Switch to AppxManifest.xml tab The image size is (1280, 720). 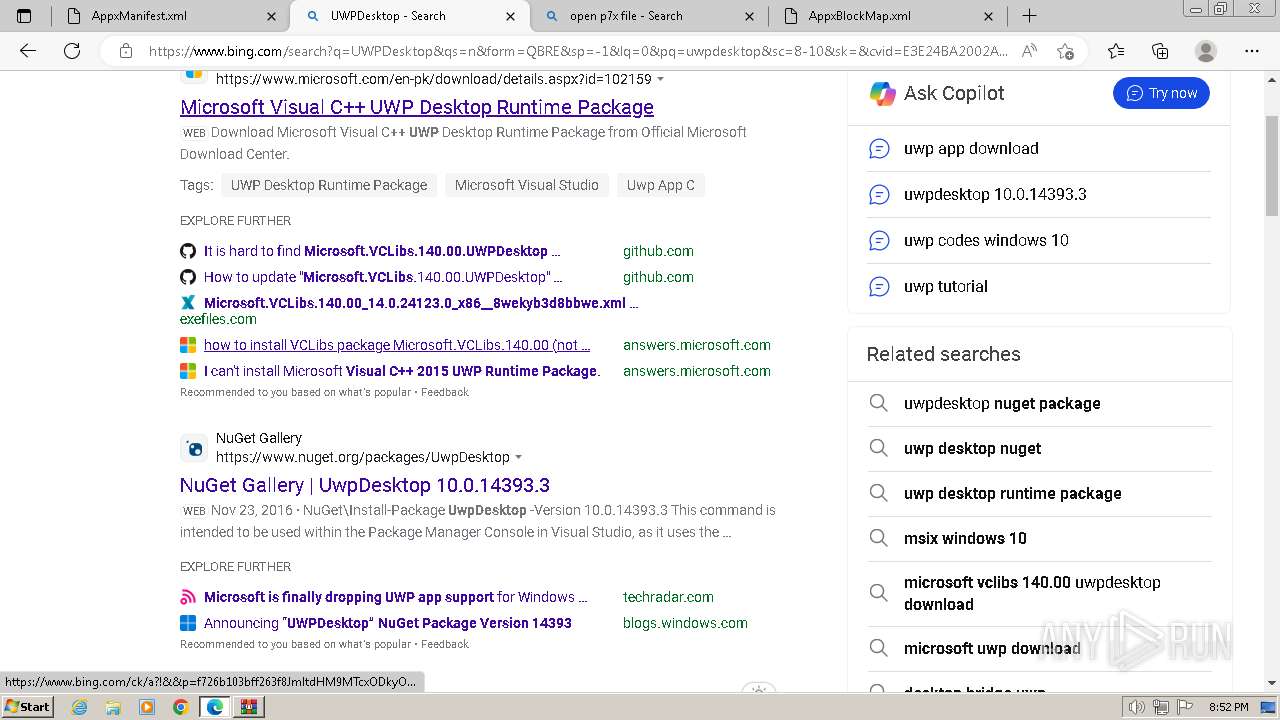tap(170, 16)
